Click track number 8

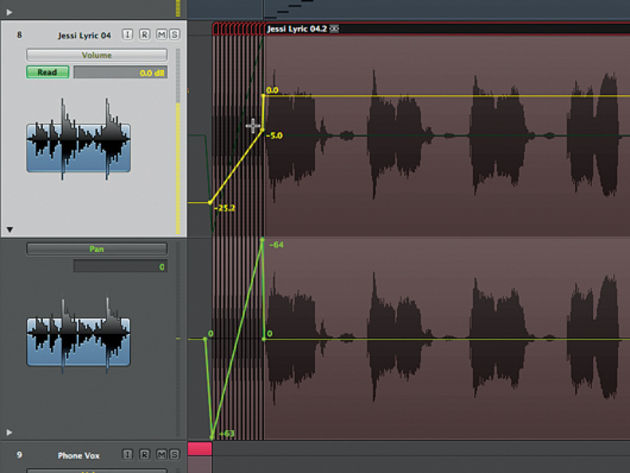pyautogui.click(x=19, y=35)
